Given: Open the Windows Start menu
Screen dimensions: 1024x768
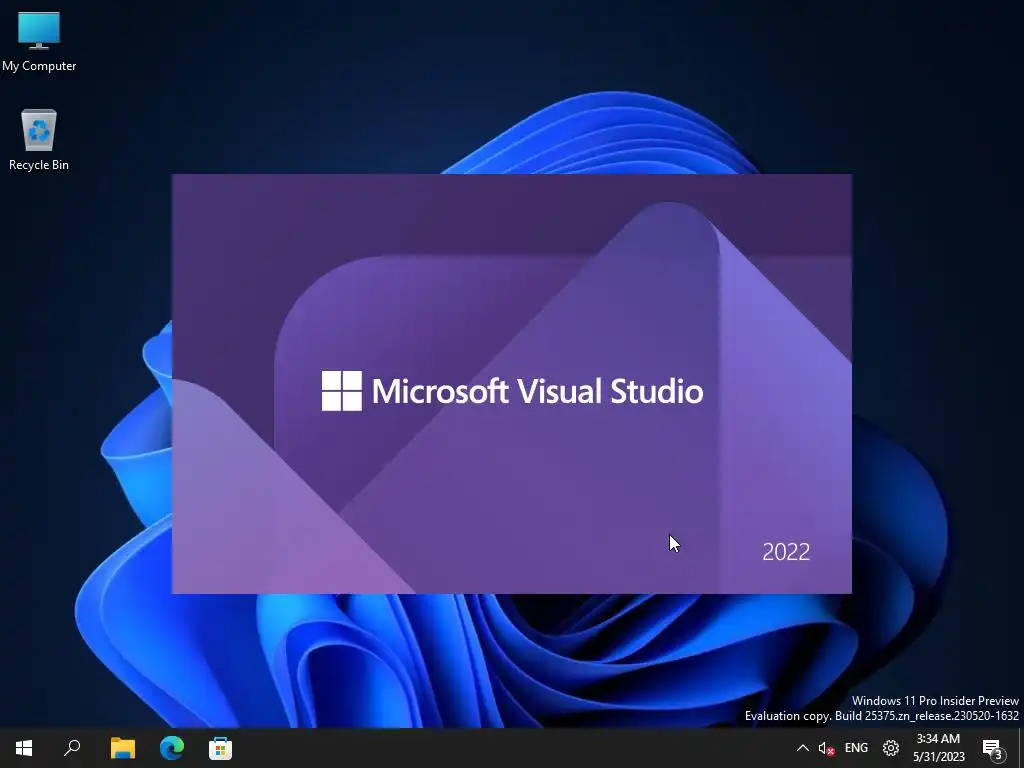Looking at the screenshot, I should point(24,748).
